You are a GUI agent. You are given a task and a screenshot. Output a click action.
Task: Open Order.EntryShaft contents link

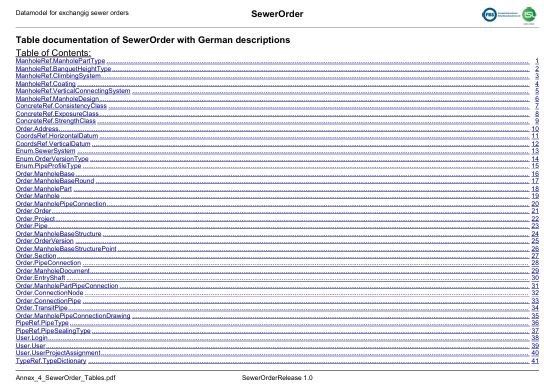[x=40, y=278]
